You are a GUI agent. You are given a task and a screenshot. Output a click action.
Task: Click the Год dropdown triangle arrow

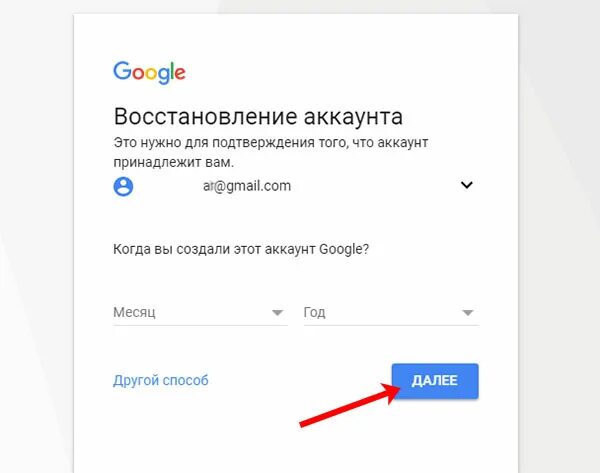468,313
